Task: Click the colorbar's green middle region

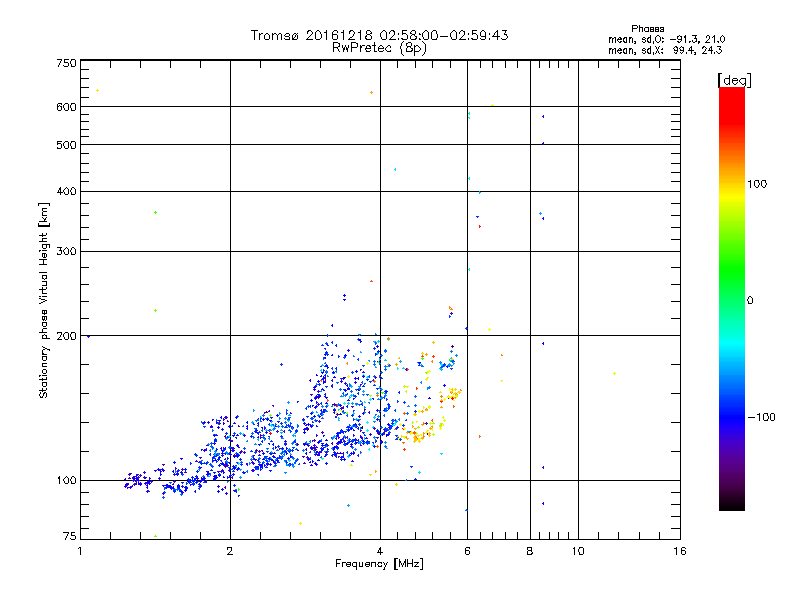Action: (732, 270)
